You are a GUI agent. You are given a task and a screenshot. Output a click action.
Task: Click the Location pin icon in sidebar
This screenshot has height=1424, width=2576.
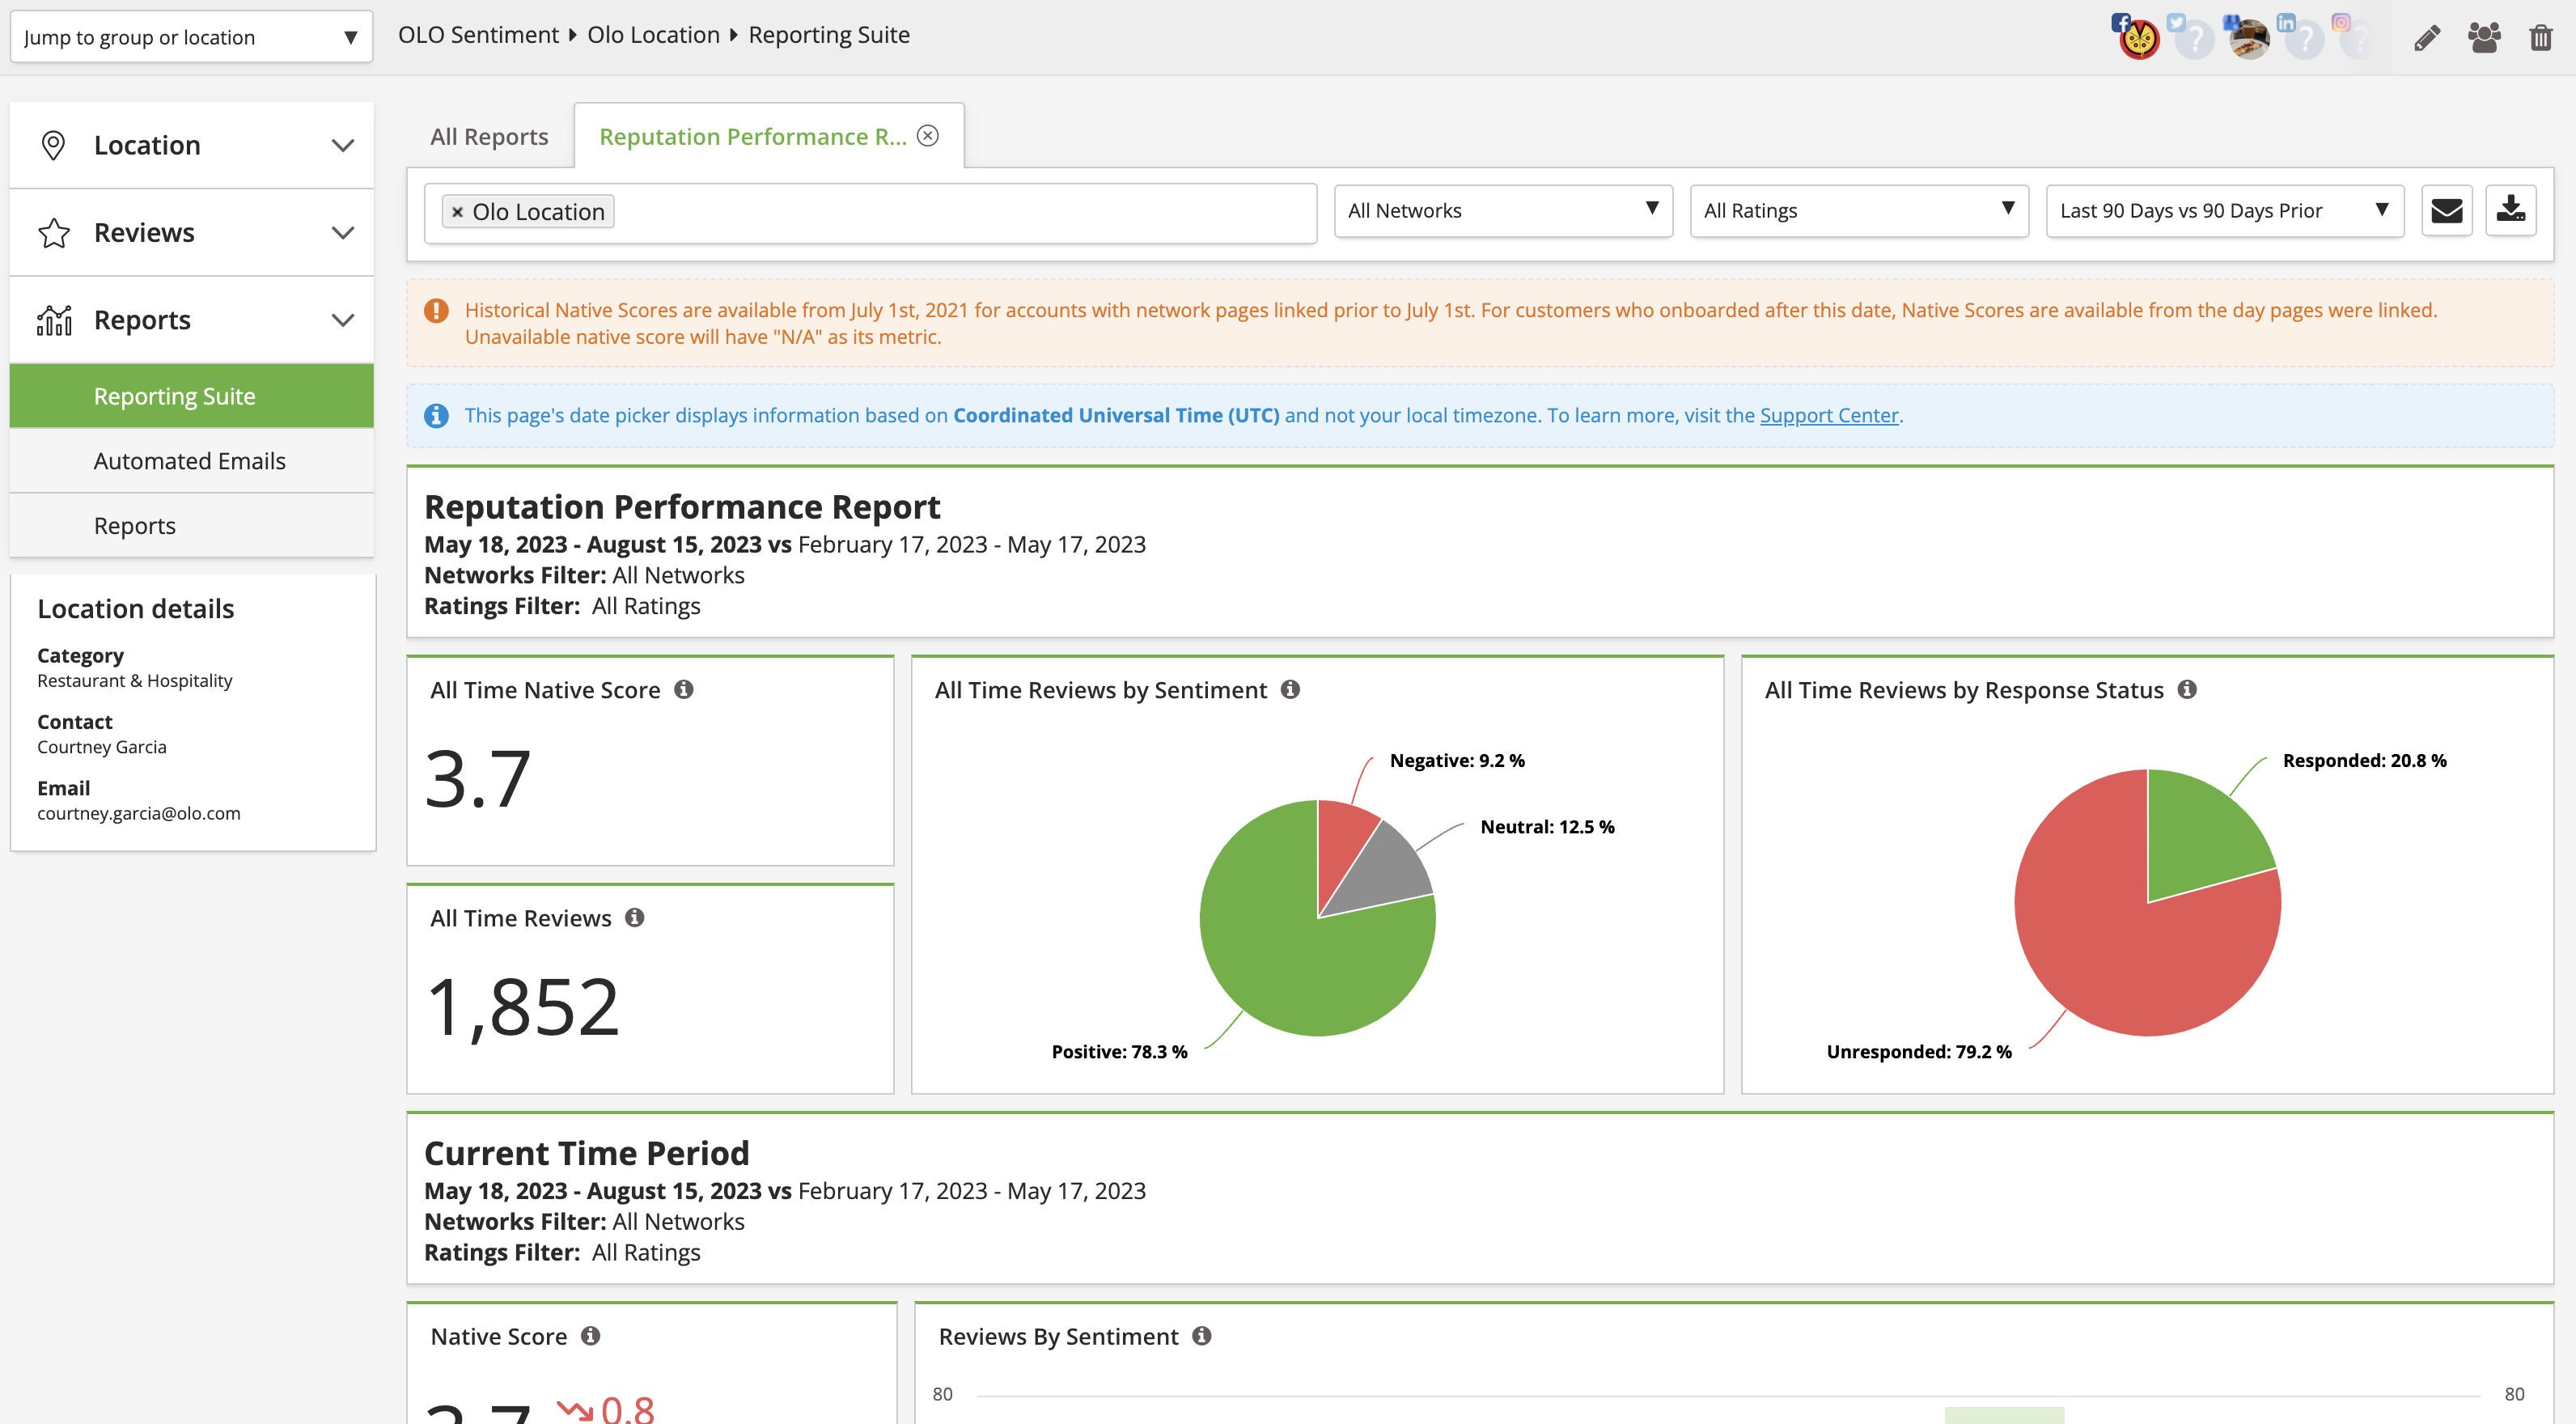(x=53, y=145)
